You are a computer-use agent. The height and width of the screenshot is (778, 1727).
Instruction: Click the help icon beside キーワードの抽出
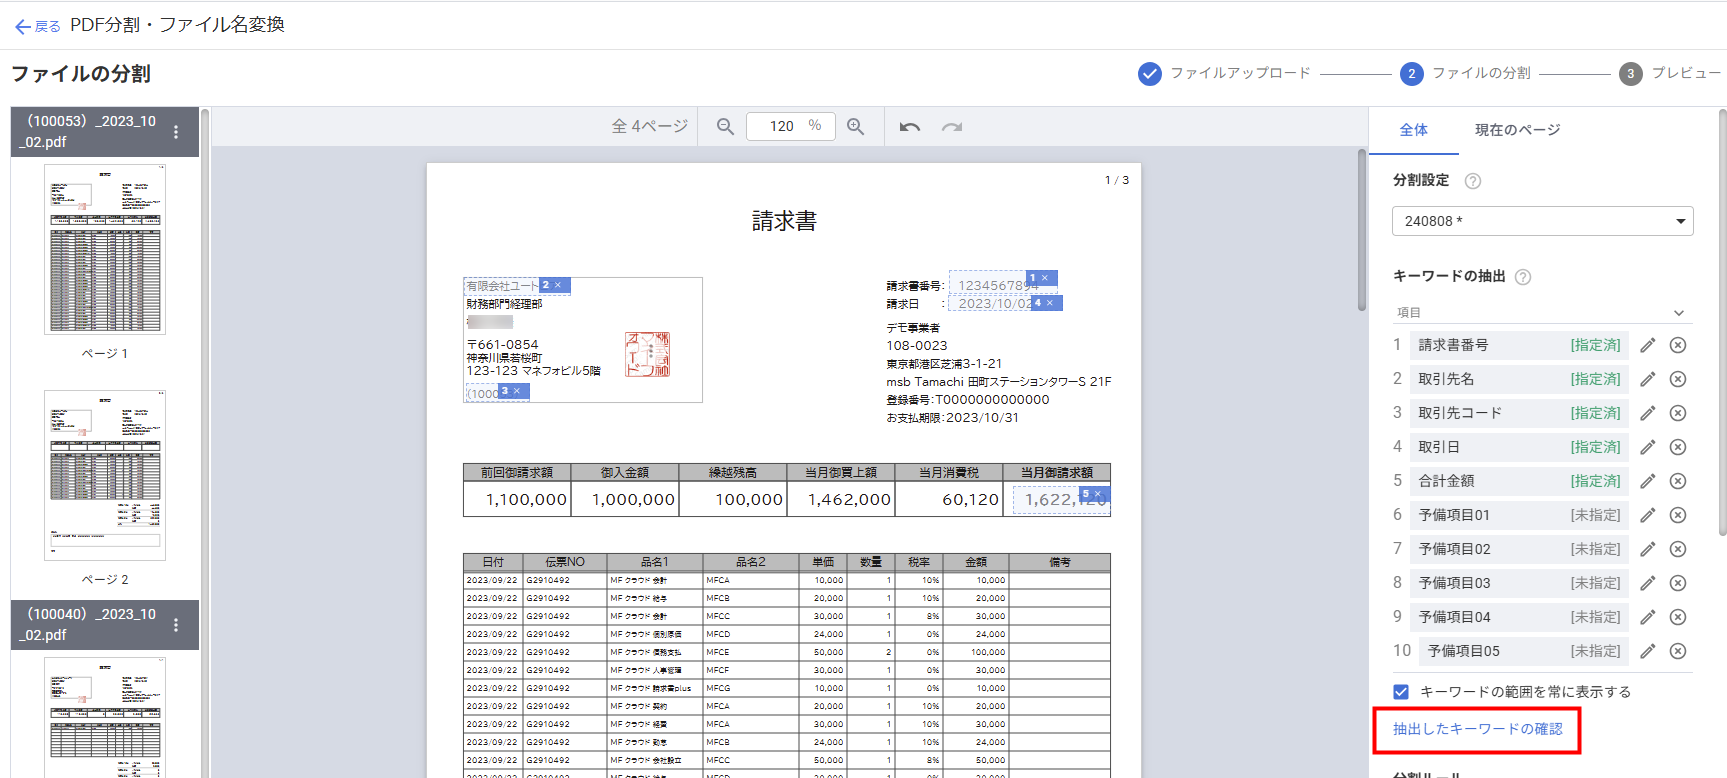point(1522,277)
